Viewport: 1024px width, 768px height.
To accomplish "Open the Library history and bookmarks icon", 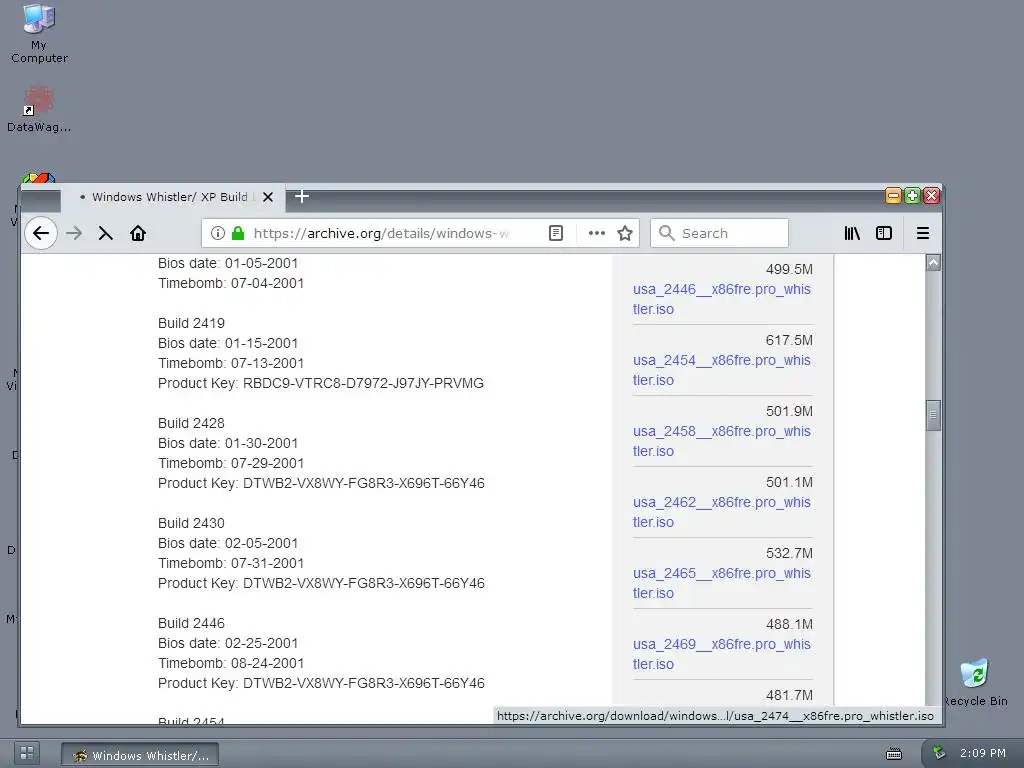I will tap(852, 233).
